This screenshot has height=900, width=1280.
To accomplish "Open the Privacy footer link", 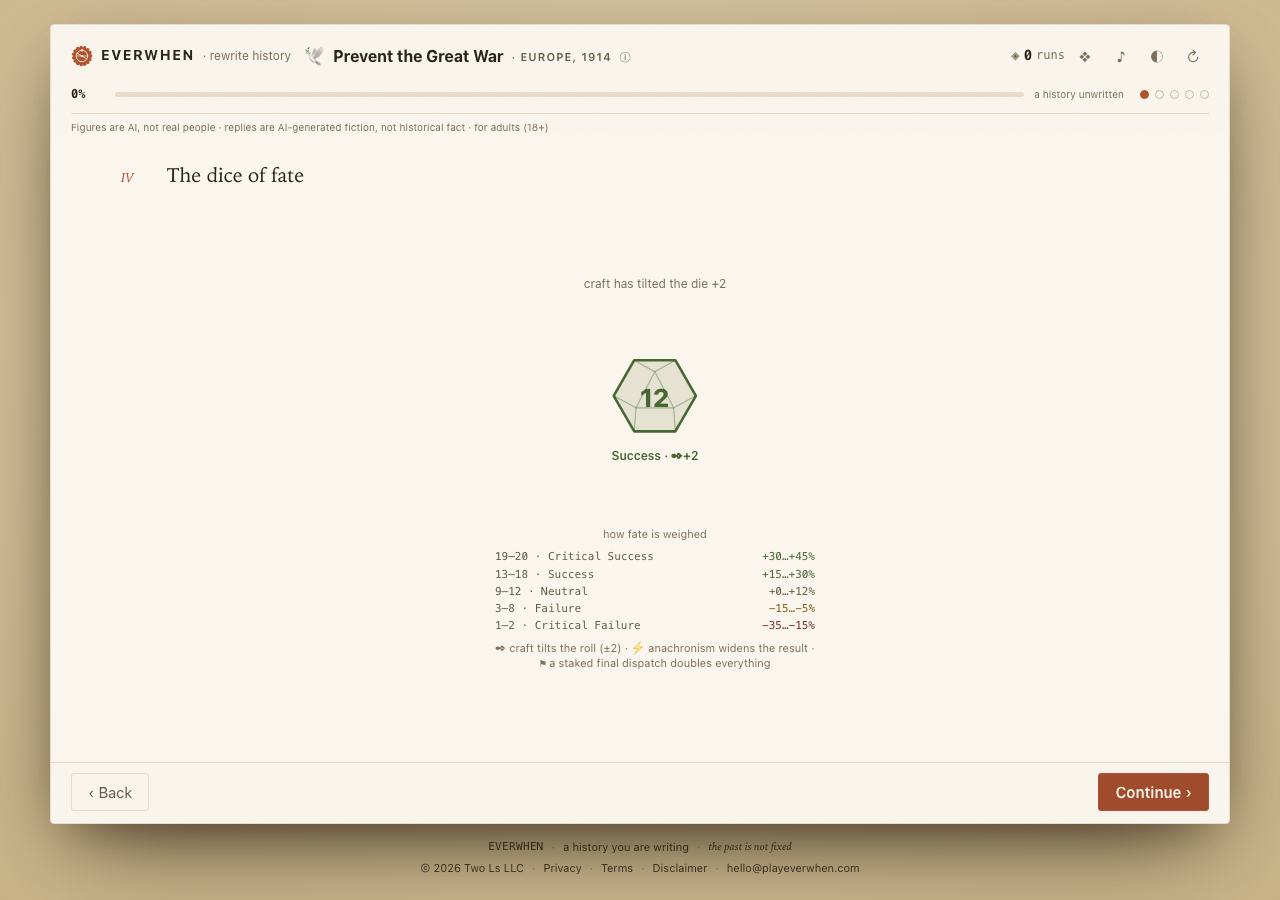I will click(562, 868).
